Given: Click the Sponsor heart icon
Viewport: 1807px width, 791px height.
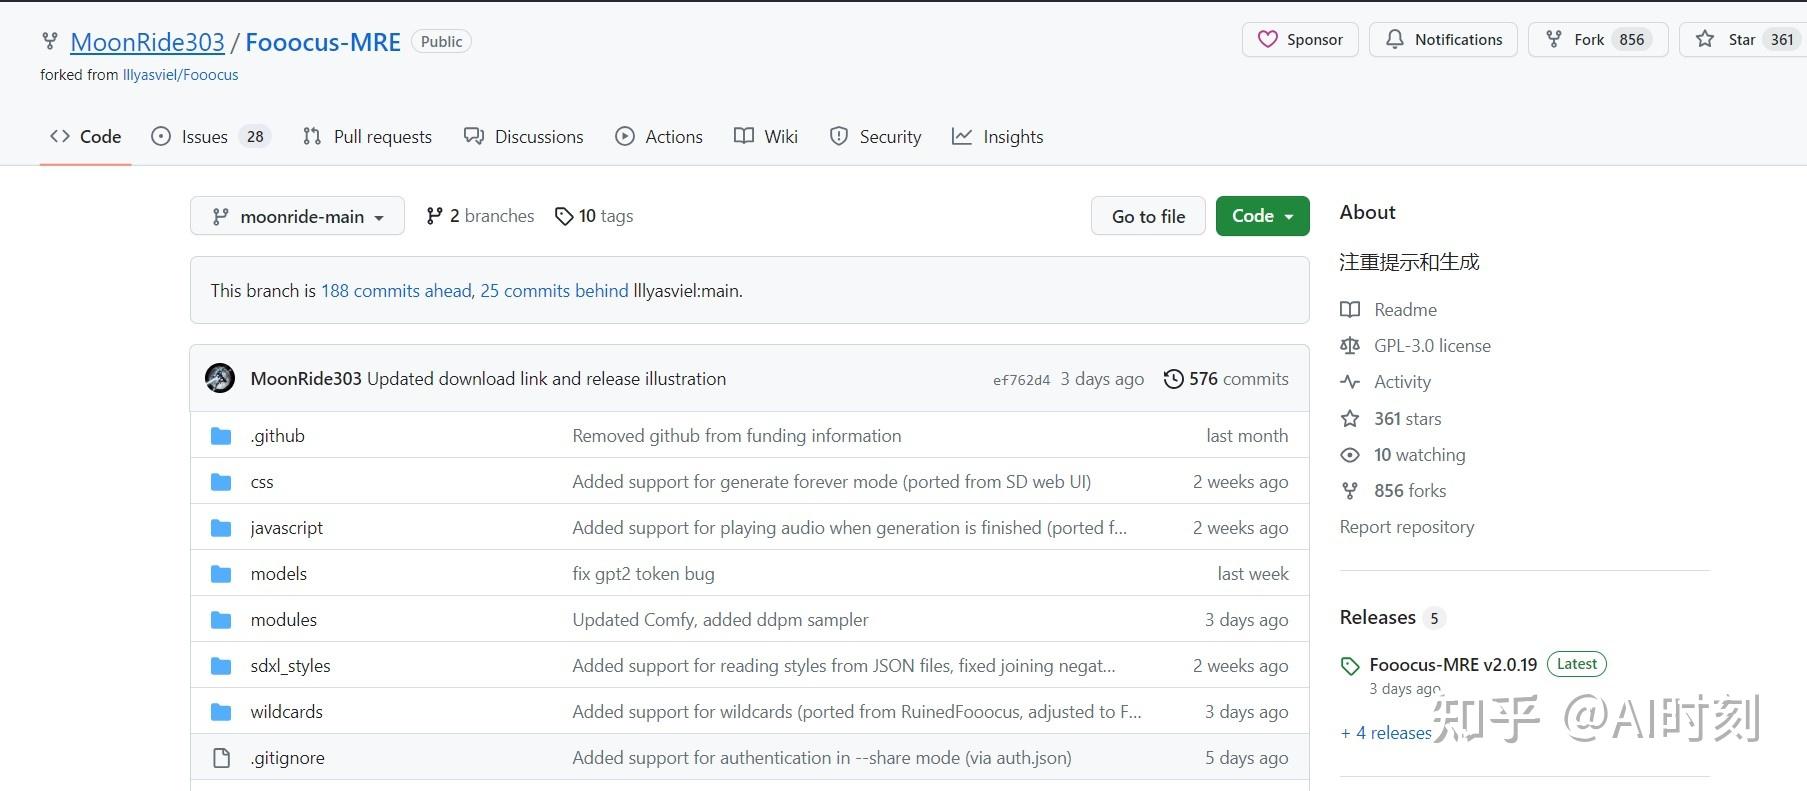Looking at the screenshot, I should [x=1267, y=40].
